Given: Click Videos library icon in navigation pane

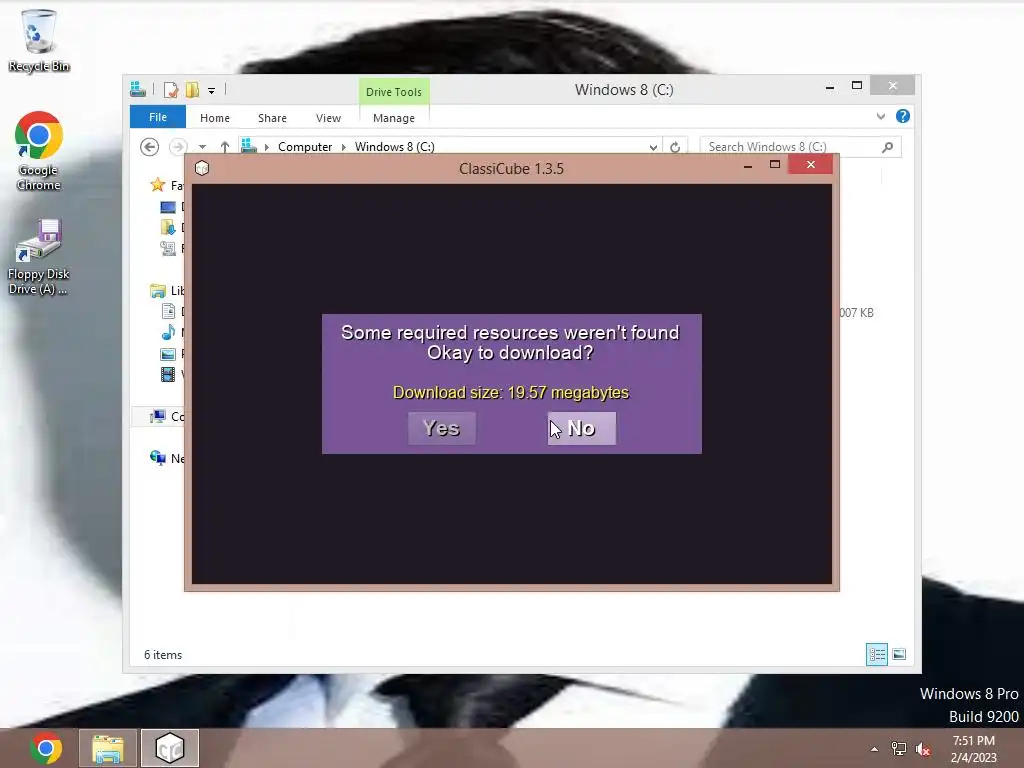Looking at the screenshot, I should coord(168,374).
